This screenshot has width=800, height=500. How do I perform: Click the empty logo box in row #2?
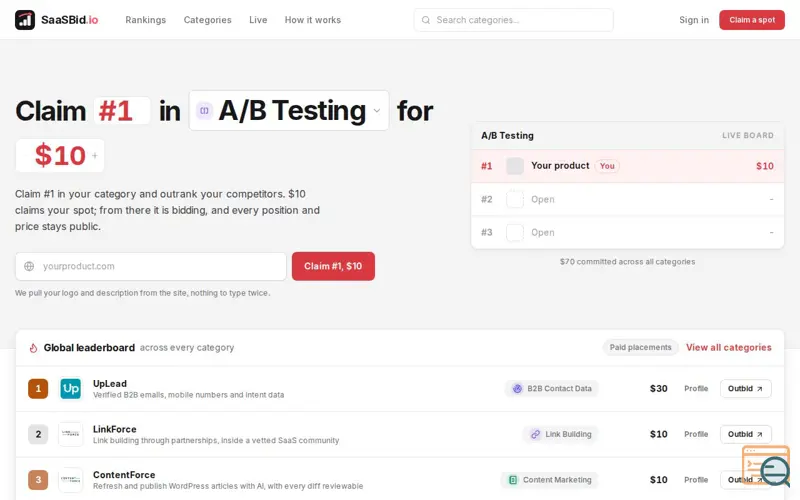[515, 199]
